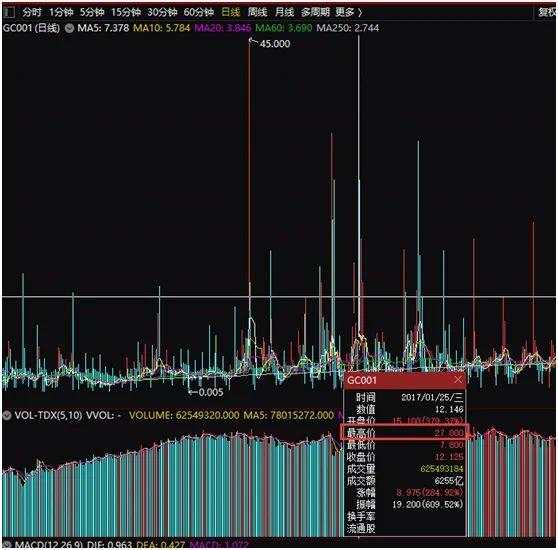
Task: Select the 1分钟 period tab
Action: tap(61, 13)
